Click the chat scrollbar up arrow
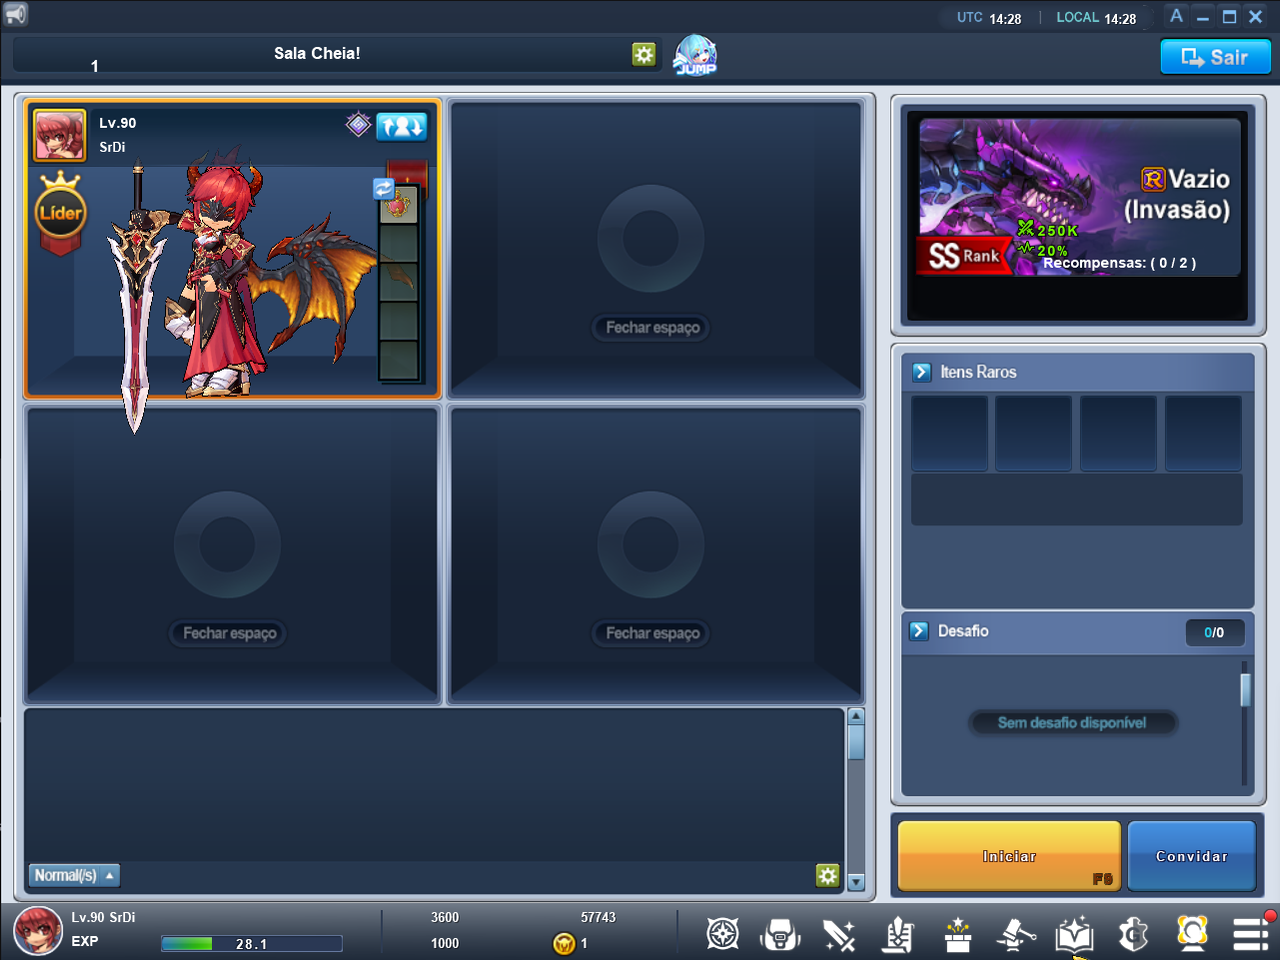The image size is (1280, 960). [856, 716]
